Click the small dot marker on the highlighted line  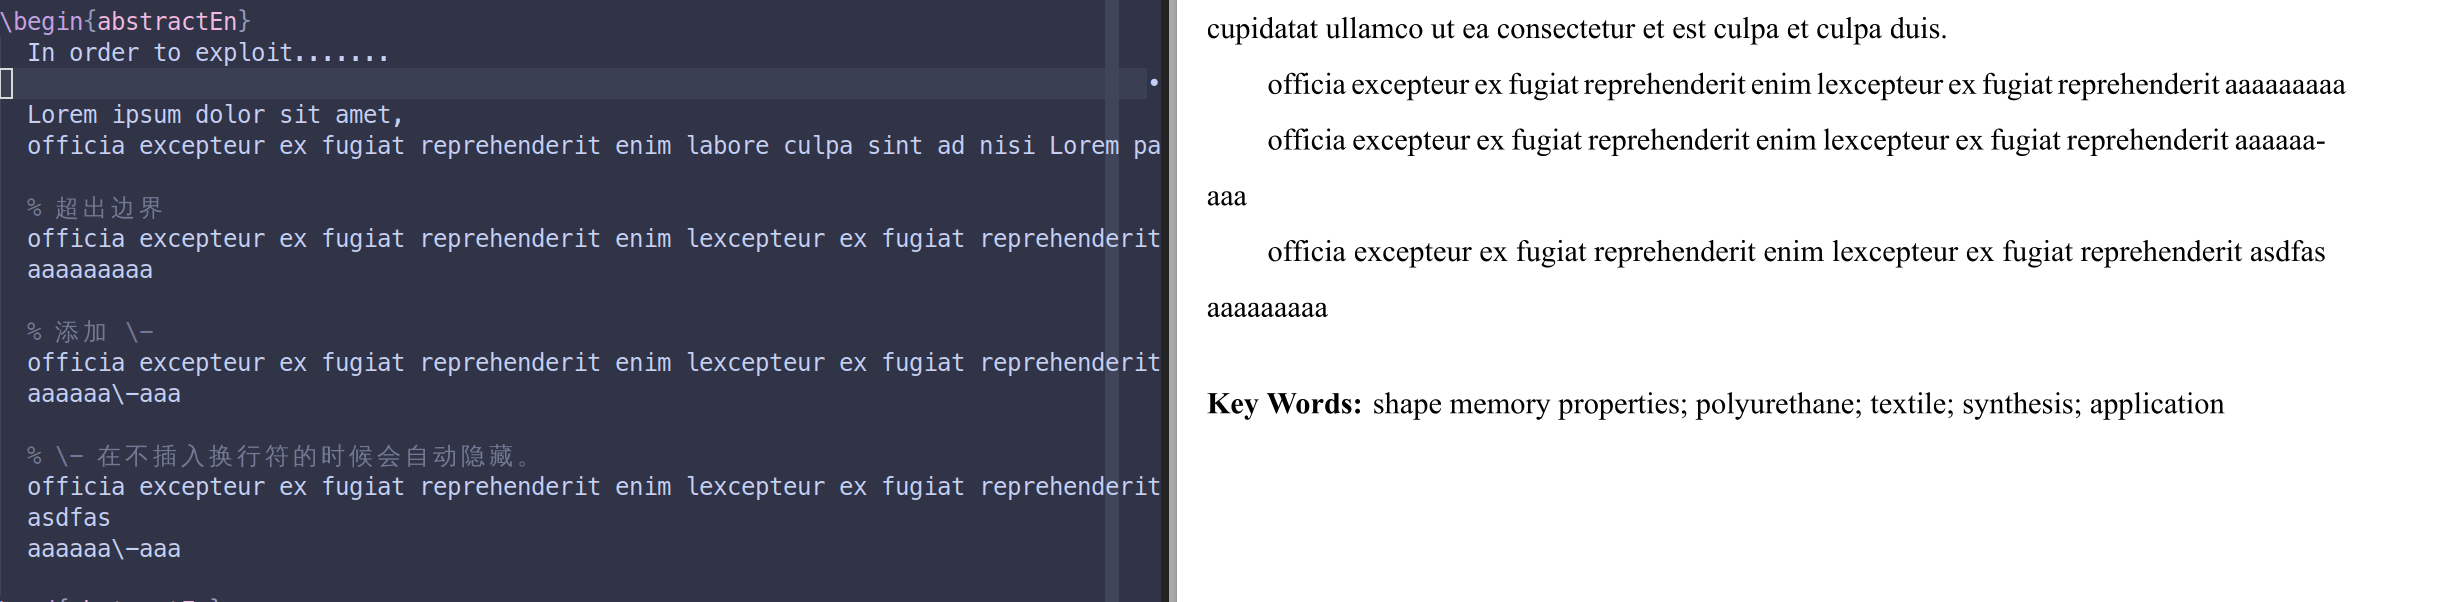pos(1153,83)
